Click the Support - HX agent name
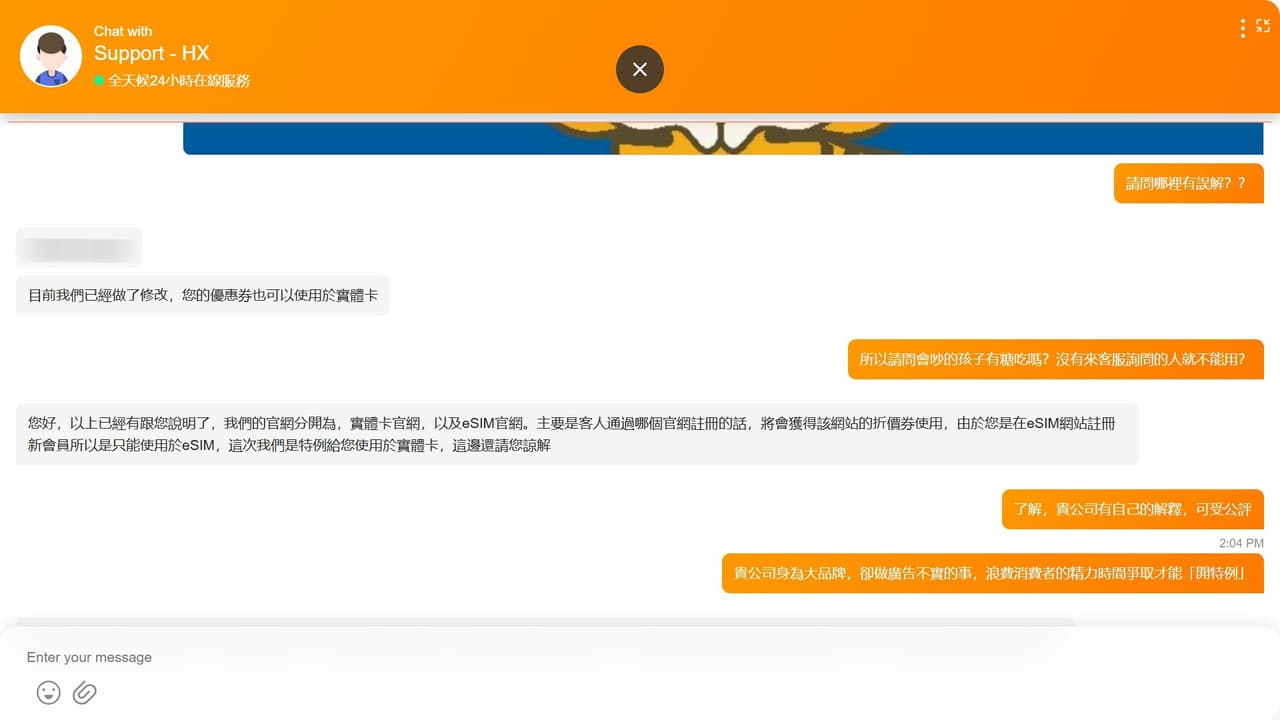The height and width of the screenshot is (720, 1280). coord(152,53)
